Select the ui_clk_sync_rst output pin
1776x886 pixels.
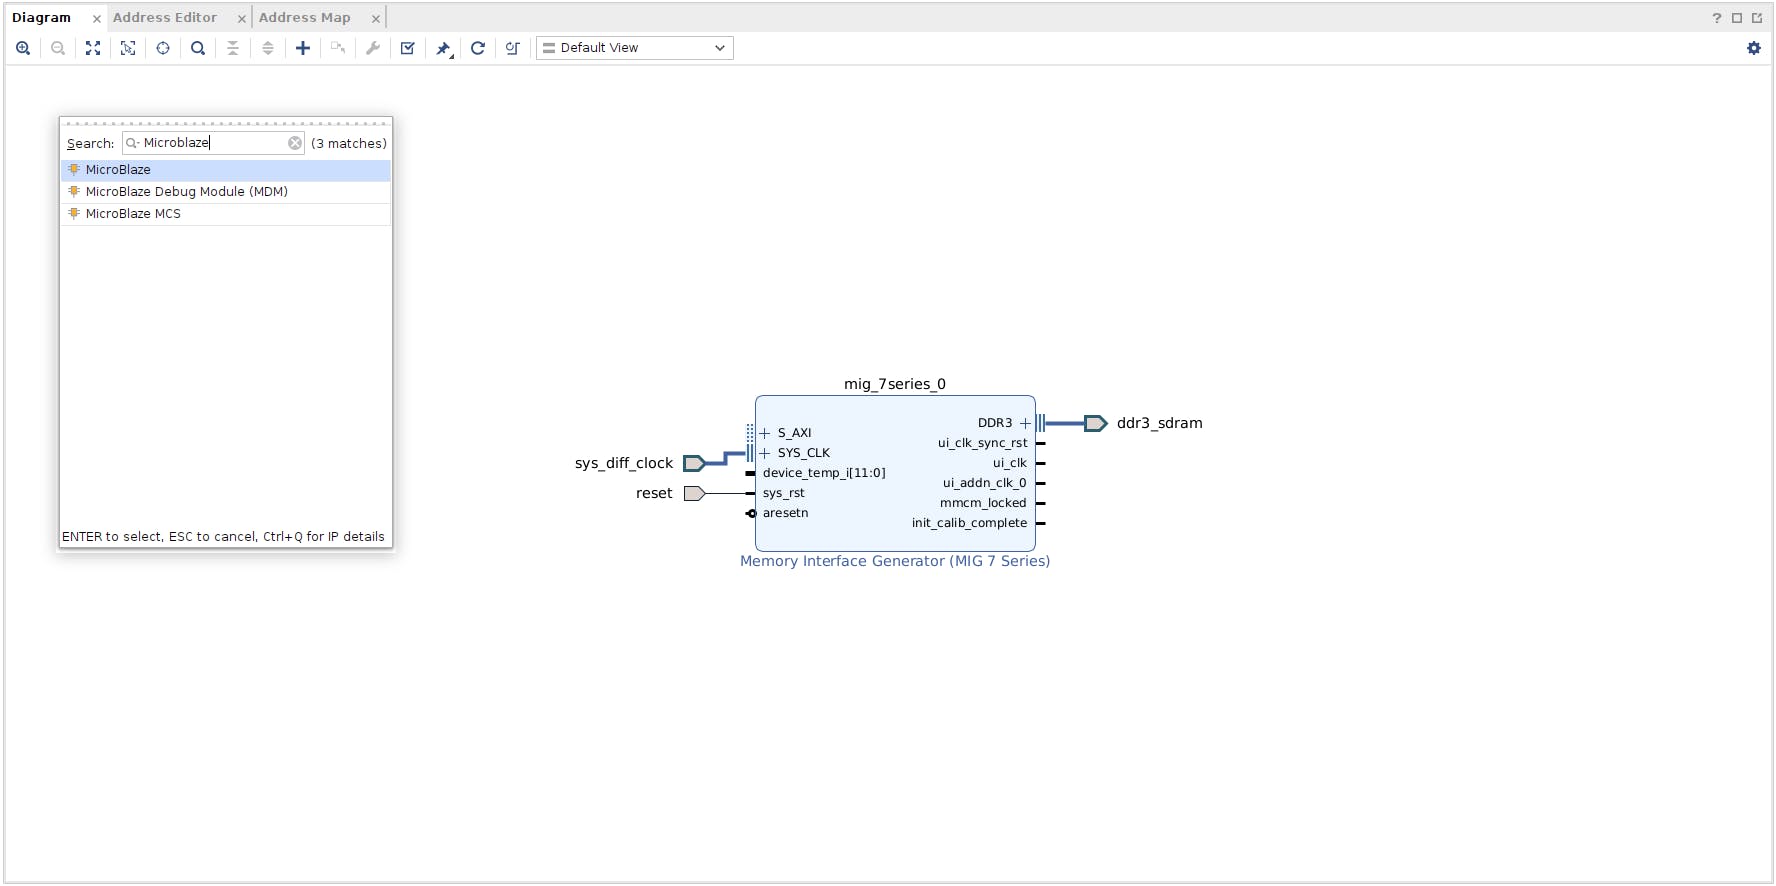(x=982, y=443)
